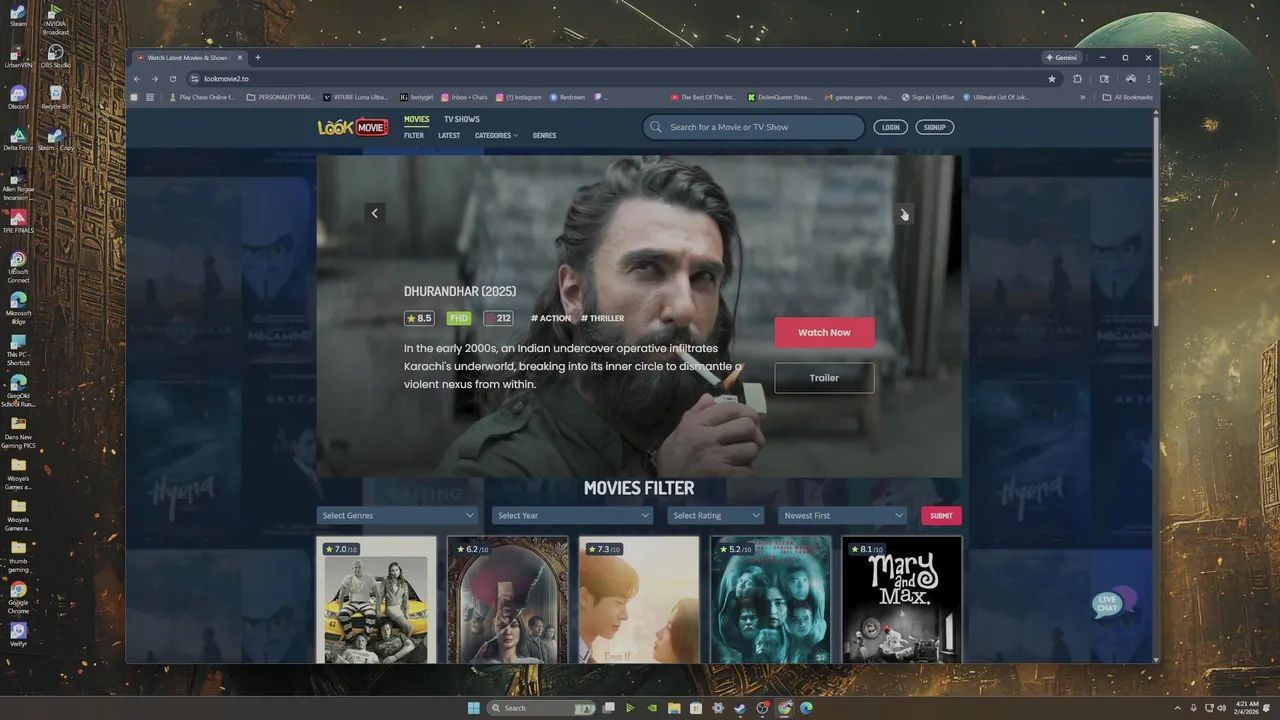This screenshot has height=720, width=1280.
Task: Bookmark this page with the star icon
Action: pos(1051,79)
